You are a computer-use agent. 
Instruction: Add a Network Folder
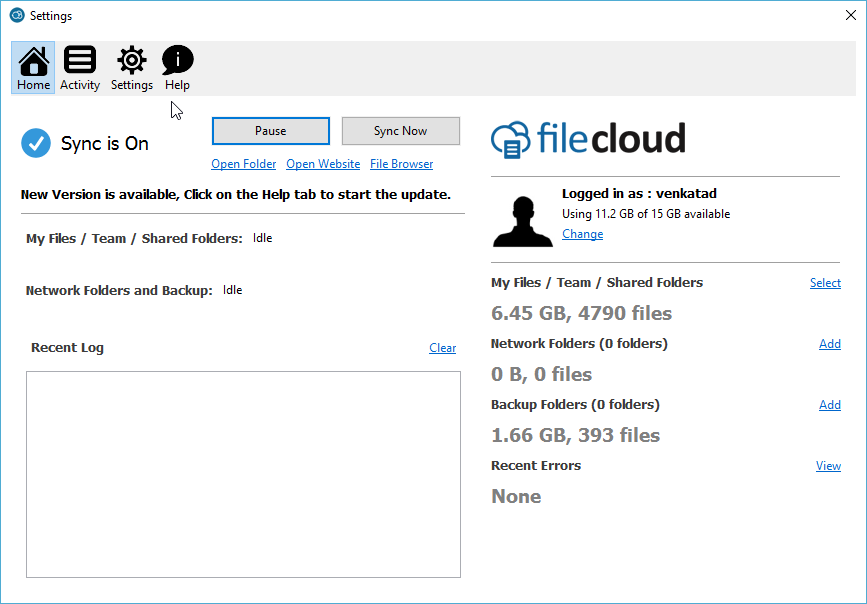pyautogui.click(x=830, y=344)
